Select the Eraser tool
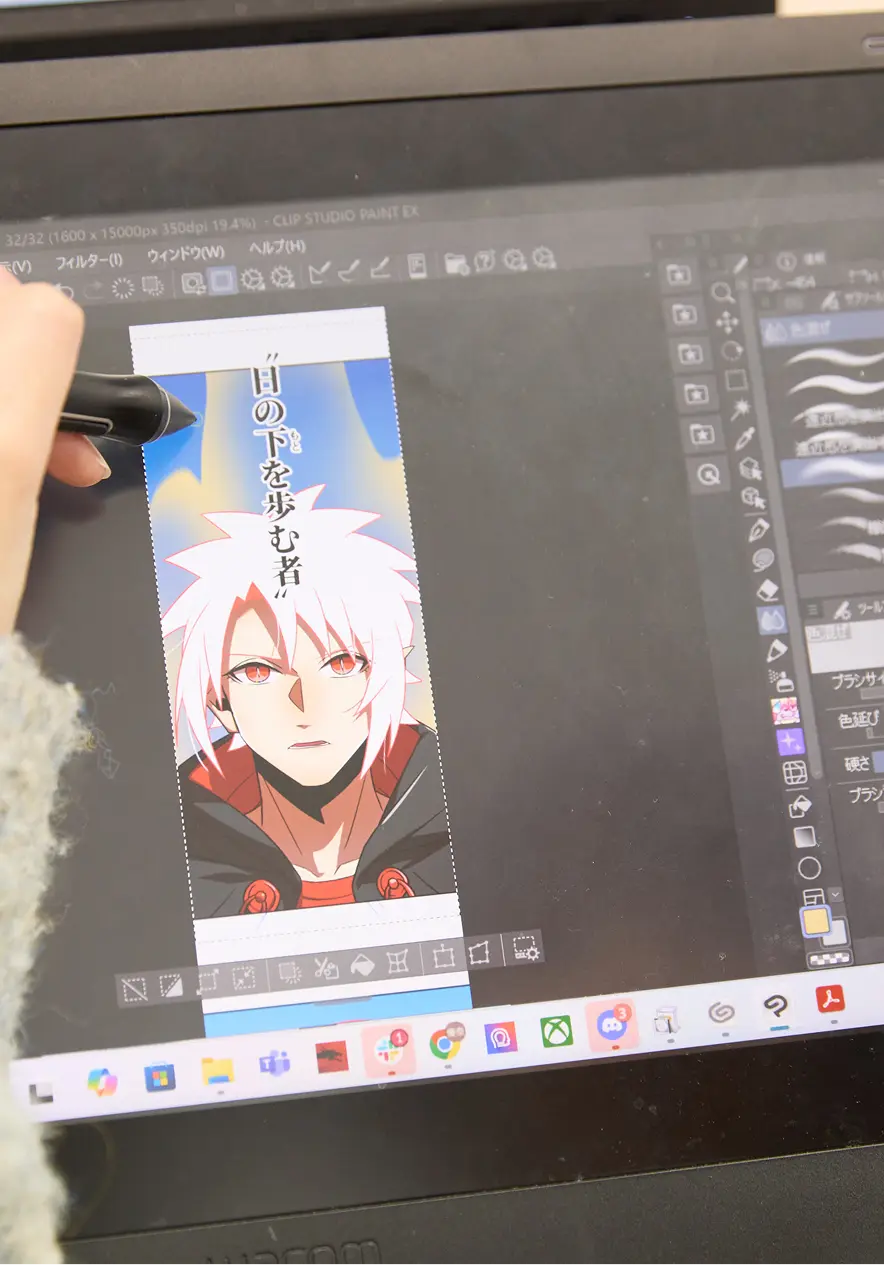The height and width of the screenshot is (1265, 884). tap(768, 590)
